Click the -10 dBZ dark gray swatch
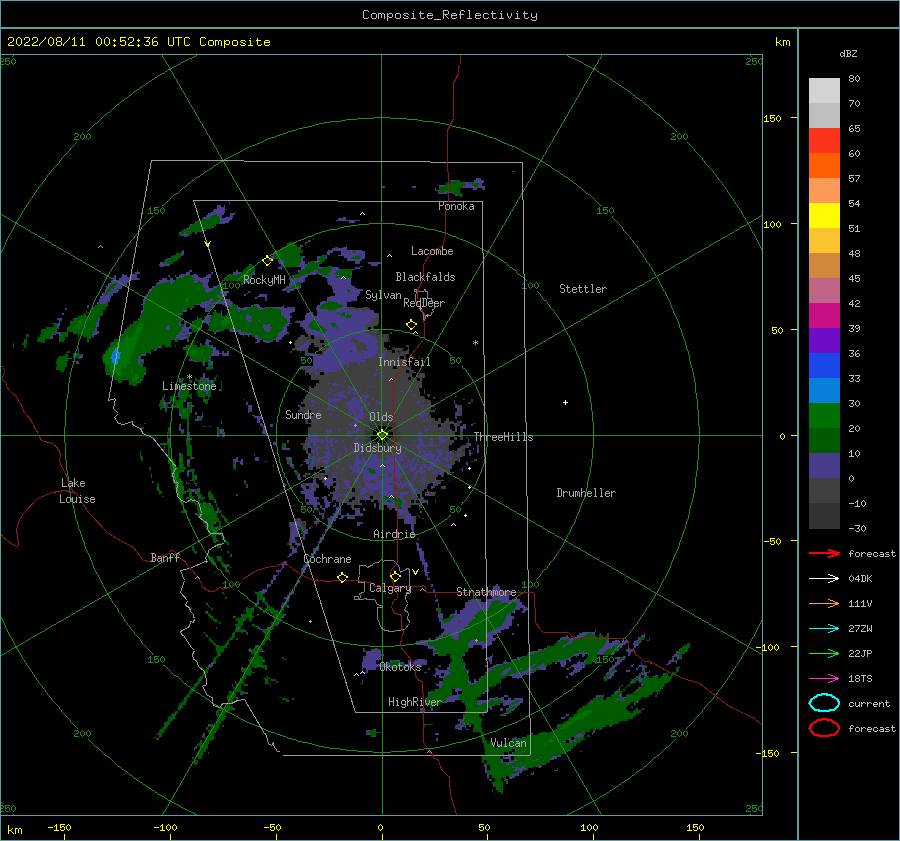900x841 pixels. click(x=824, y=516)
